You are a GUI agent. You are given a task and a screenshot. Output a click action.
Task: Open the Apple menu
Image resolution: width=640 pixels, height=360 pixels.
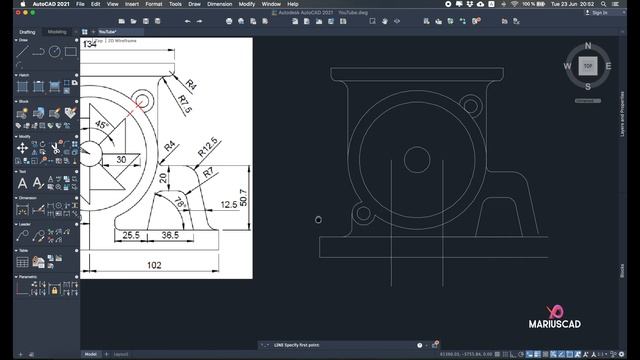pyautogui.click(x=23, y=4)
